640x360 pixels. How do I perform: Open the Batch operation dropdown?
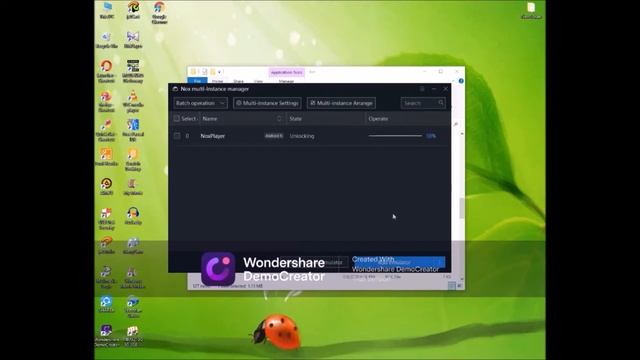click(x=200, y=103)
